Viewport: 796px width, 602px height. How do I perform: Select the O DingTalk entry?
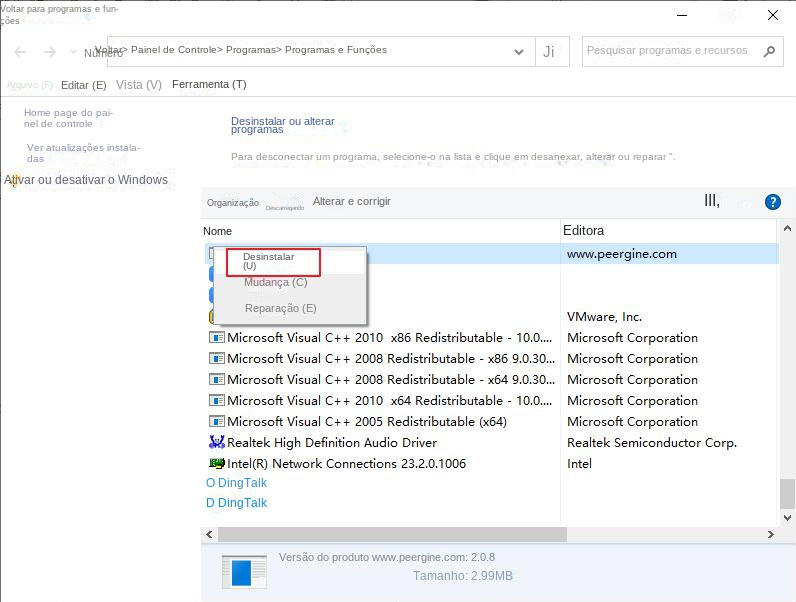pyautogui.click(x=236, y=483)
